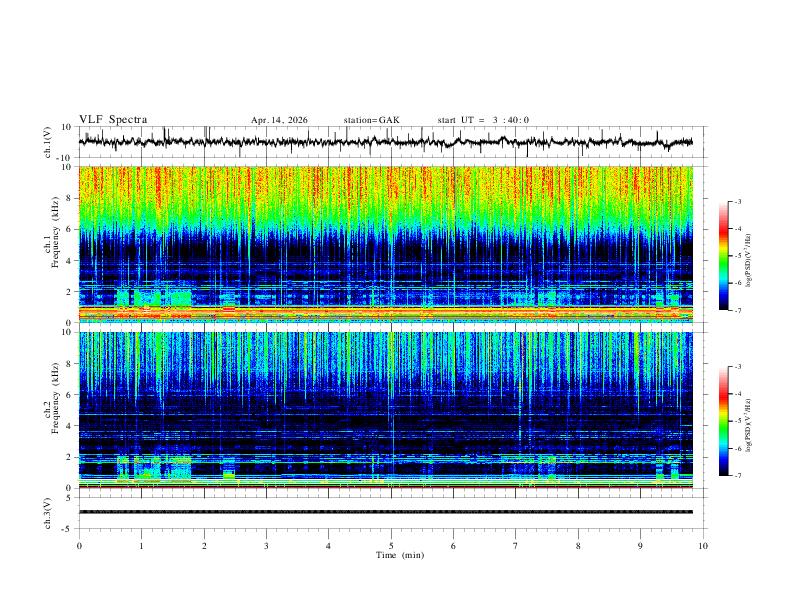Click the ch.1 "Frequency (kHz)" axis label
Image resolution: width=792 pixels, height=612 pixels.
pyautogui.click(x=55, y=232)
